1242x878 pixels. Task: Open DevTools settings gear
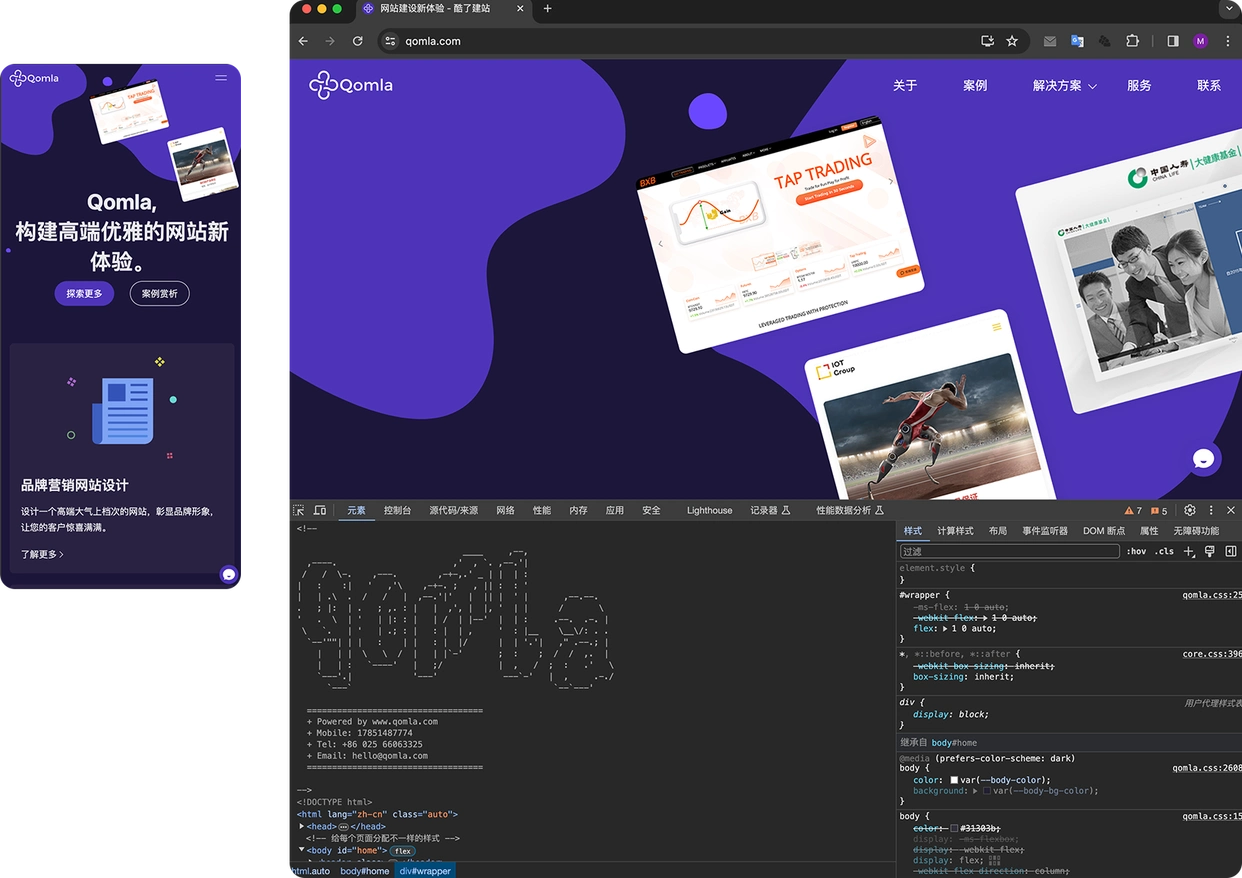point(1190,510)
